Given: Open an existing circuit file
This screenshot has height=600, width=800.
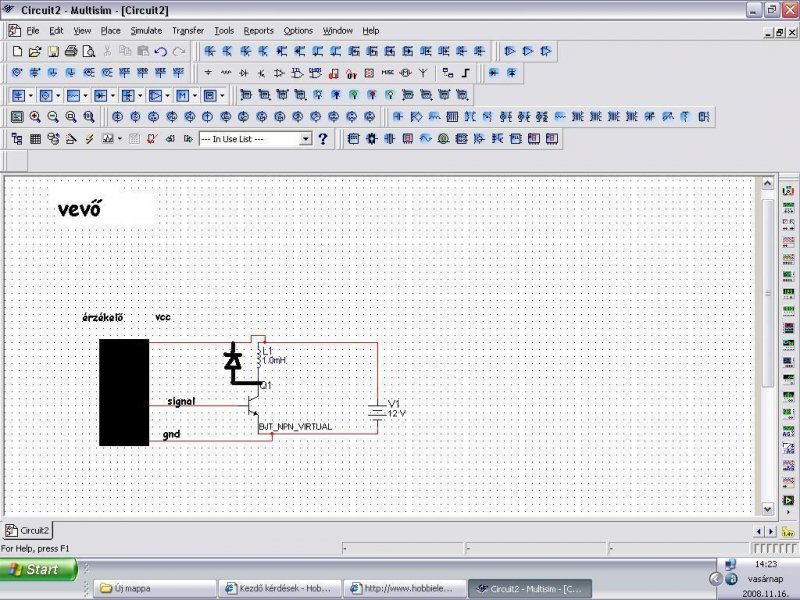Looking at the screenshot, I should [35, 51].
